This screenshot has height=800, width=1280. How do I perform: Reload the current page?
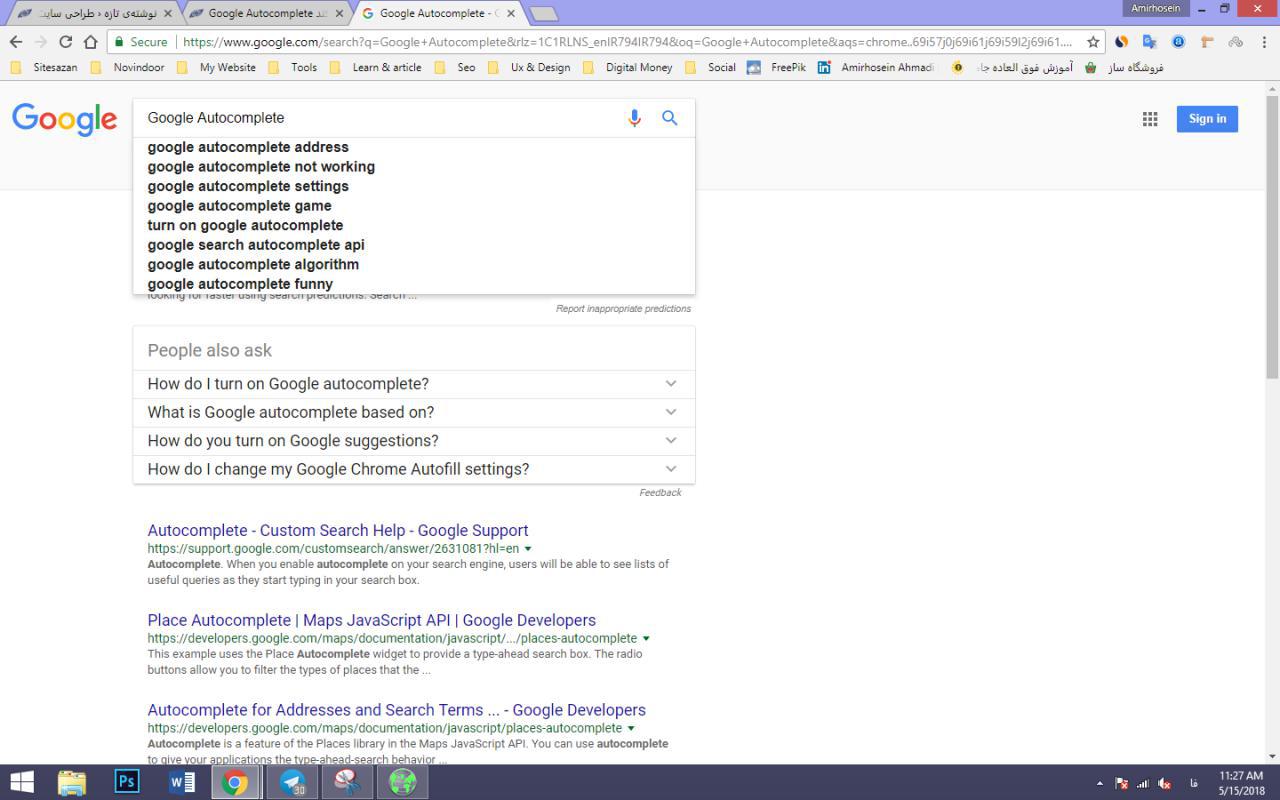(x=66, y=42)
